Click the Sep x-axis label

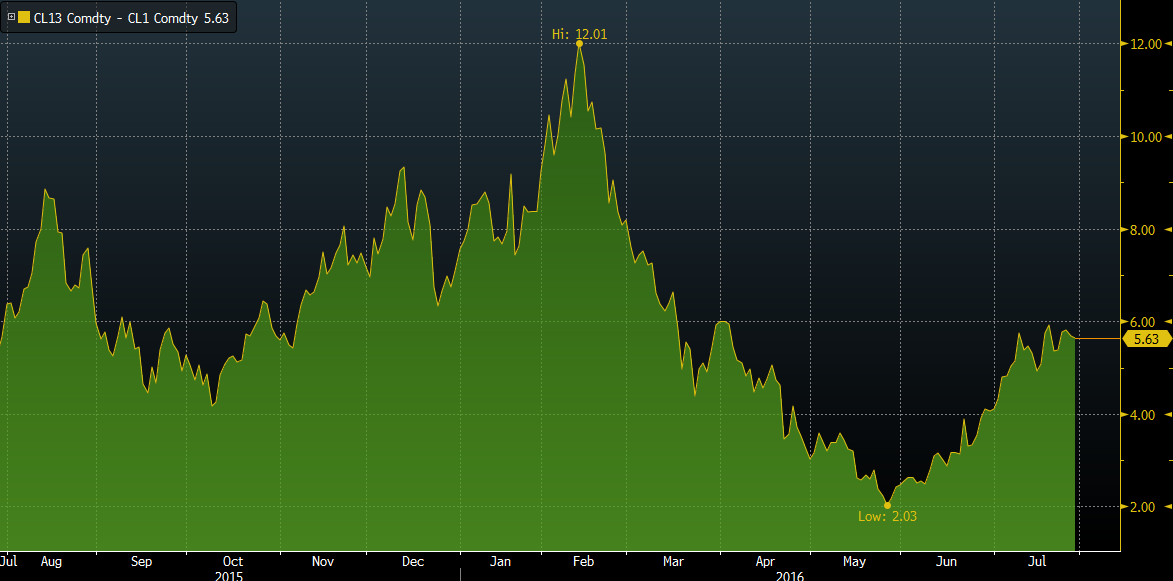pos(141,561)
